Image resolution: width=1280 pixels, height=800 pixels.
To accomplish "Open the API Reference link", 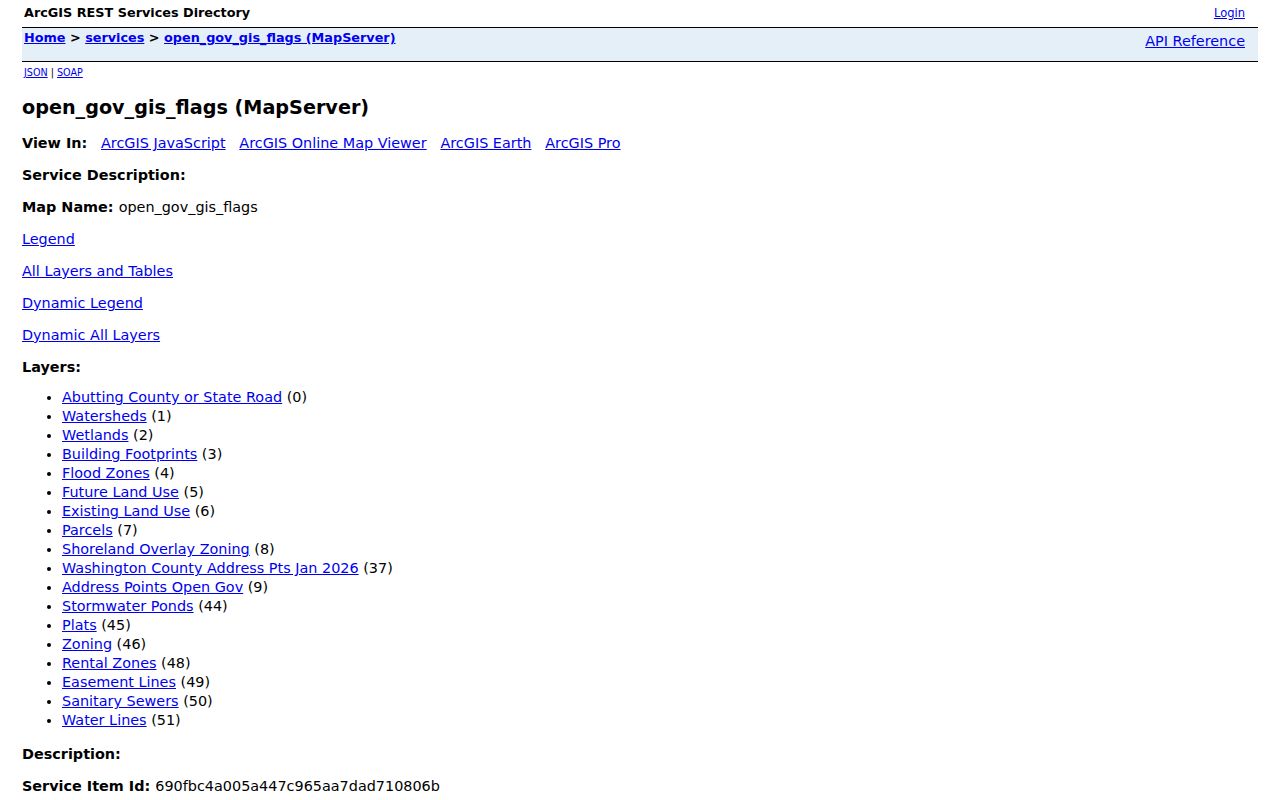I will 1195,41.
